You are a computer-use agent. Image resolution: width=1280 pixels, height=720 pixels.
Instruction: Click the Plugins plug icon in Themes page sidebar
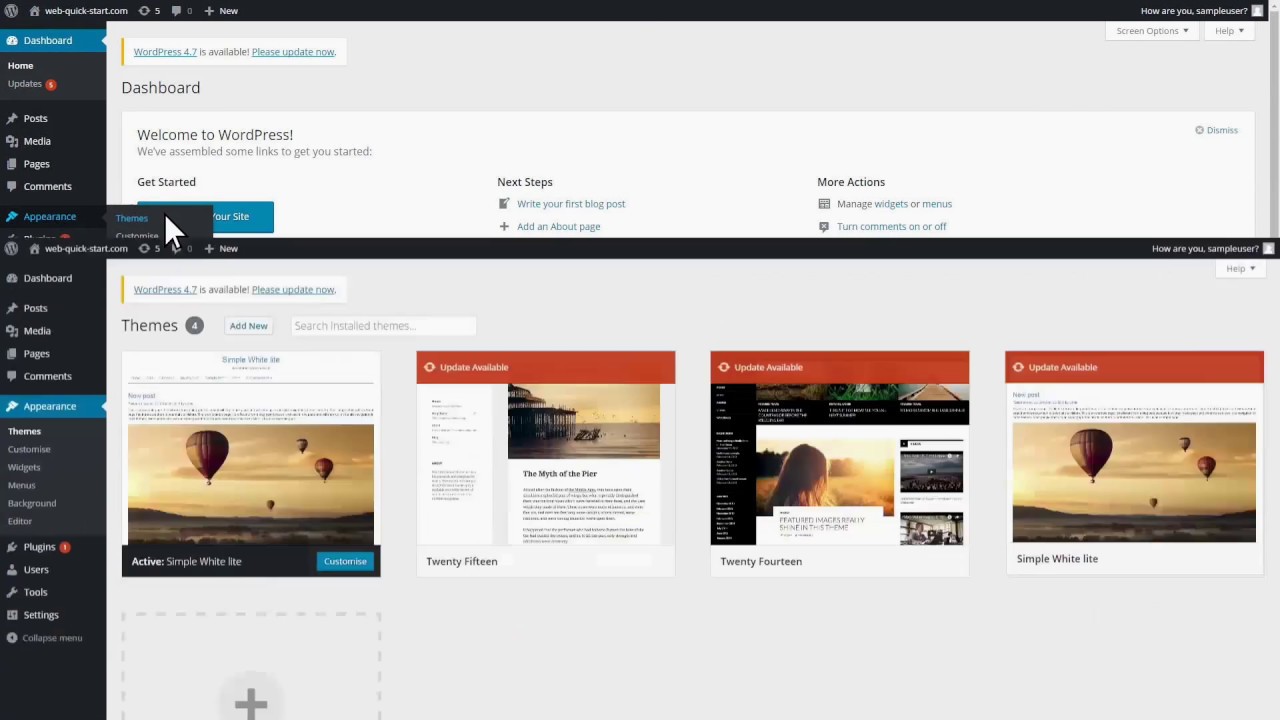[x=12, y=547]
